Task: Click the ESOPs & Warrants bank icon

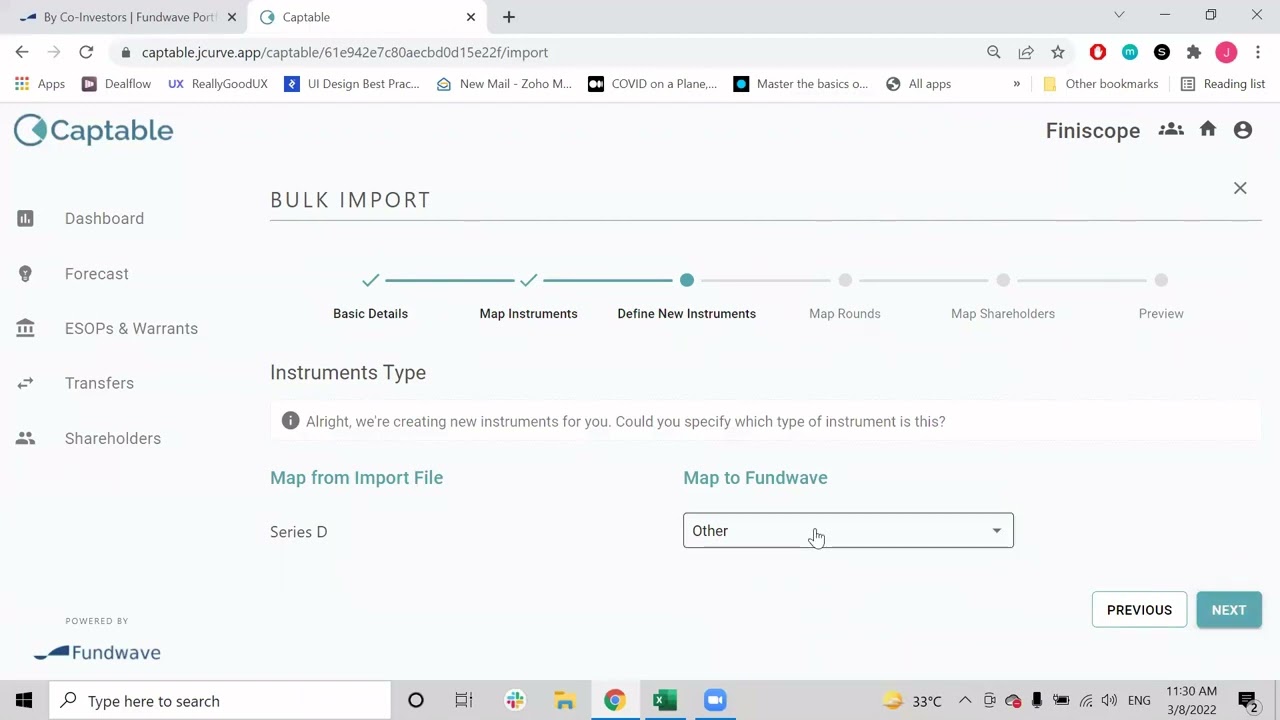Action: 25,328
